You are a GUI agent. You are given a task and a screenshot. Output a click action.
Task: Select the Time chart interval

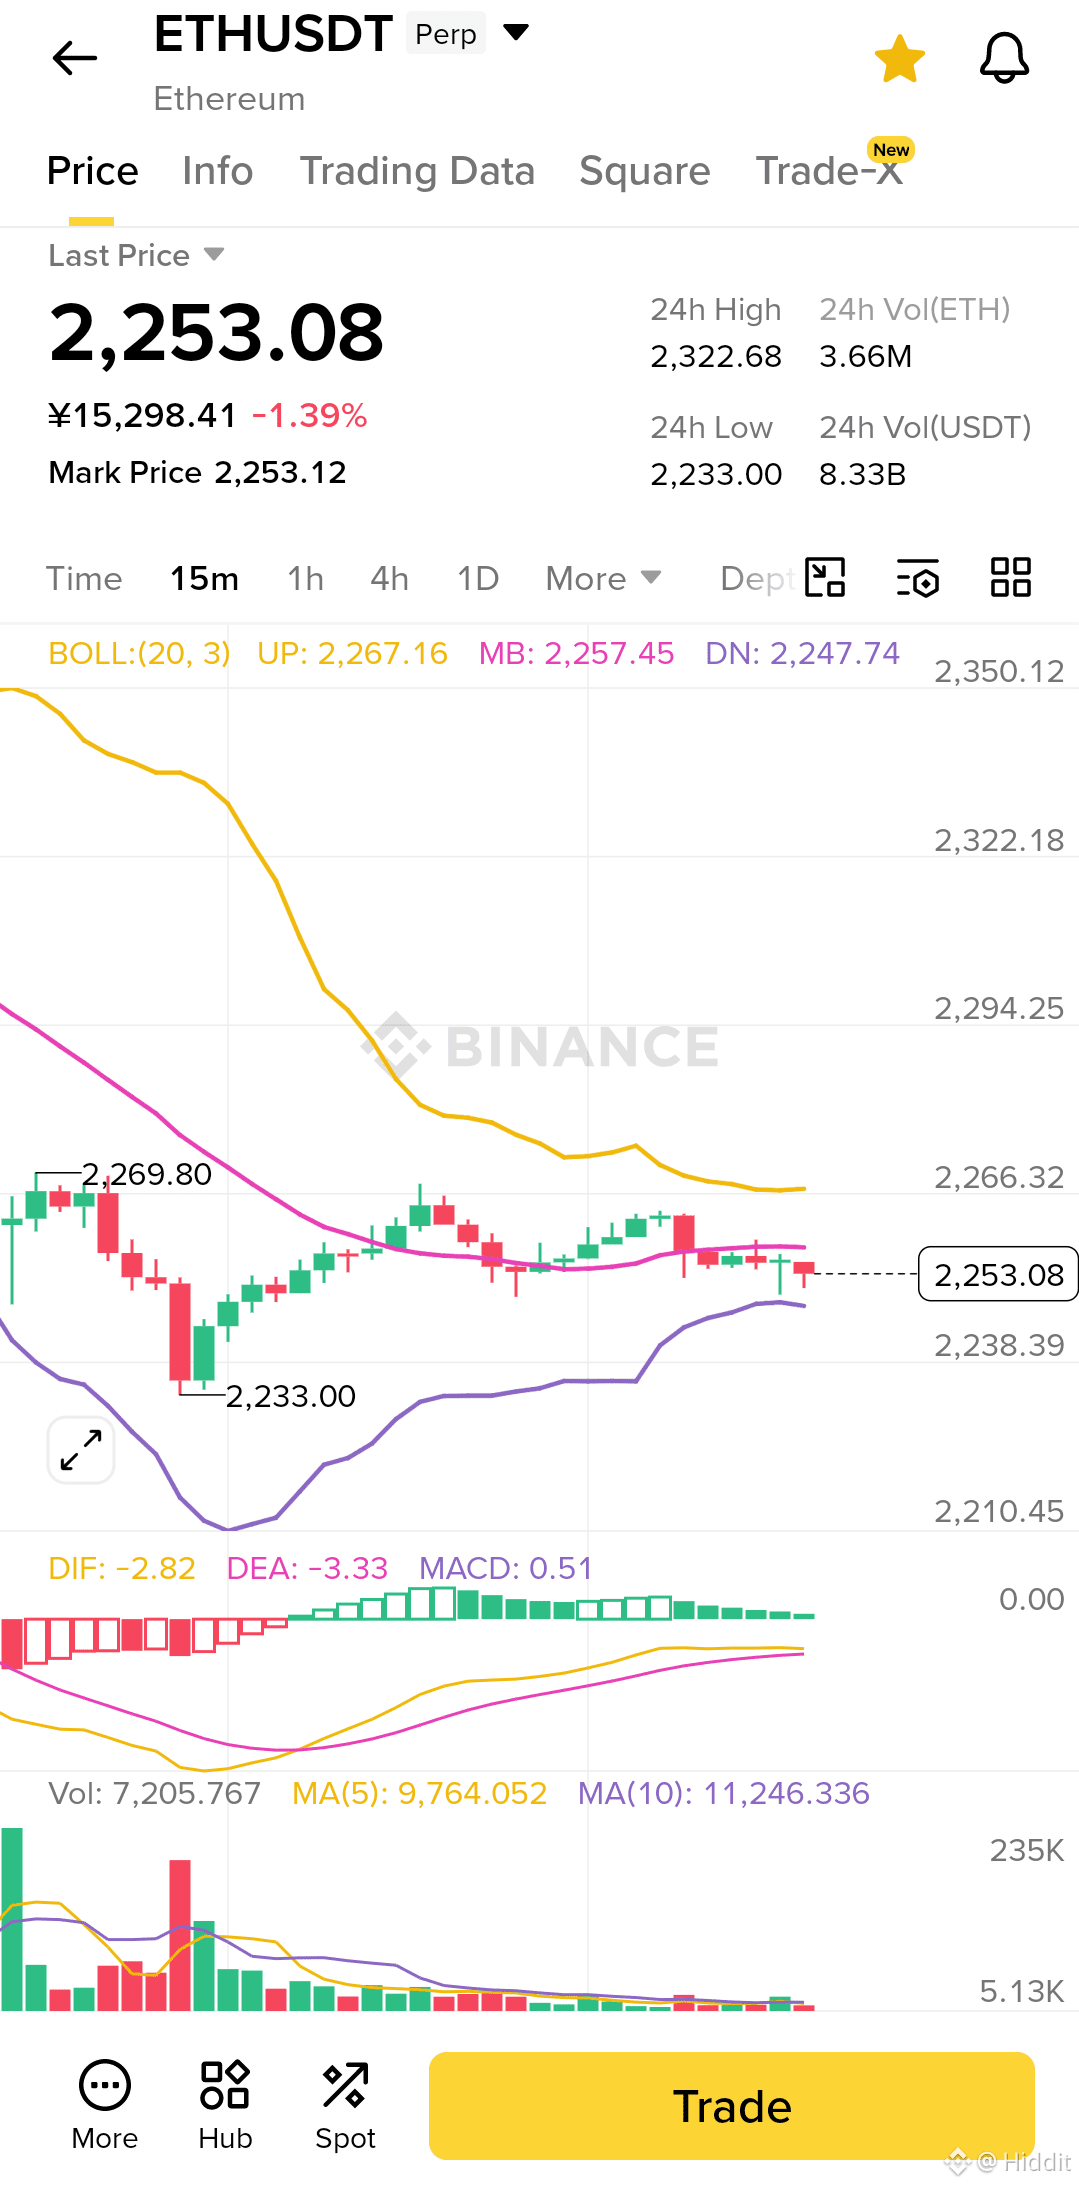coord(84,579)
